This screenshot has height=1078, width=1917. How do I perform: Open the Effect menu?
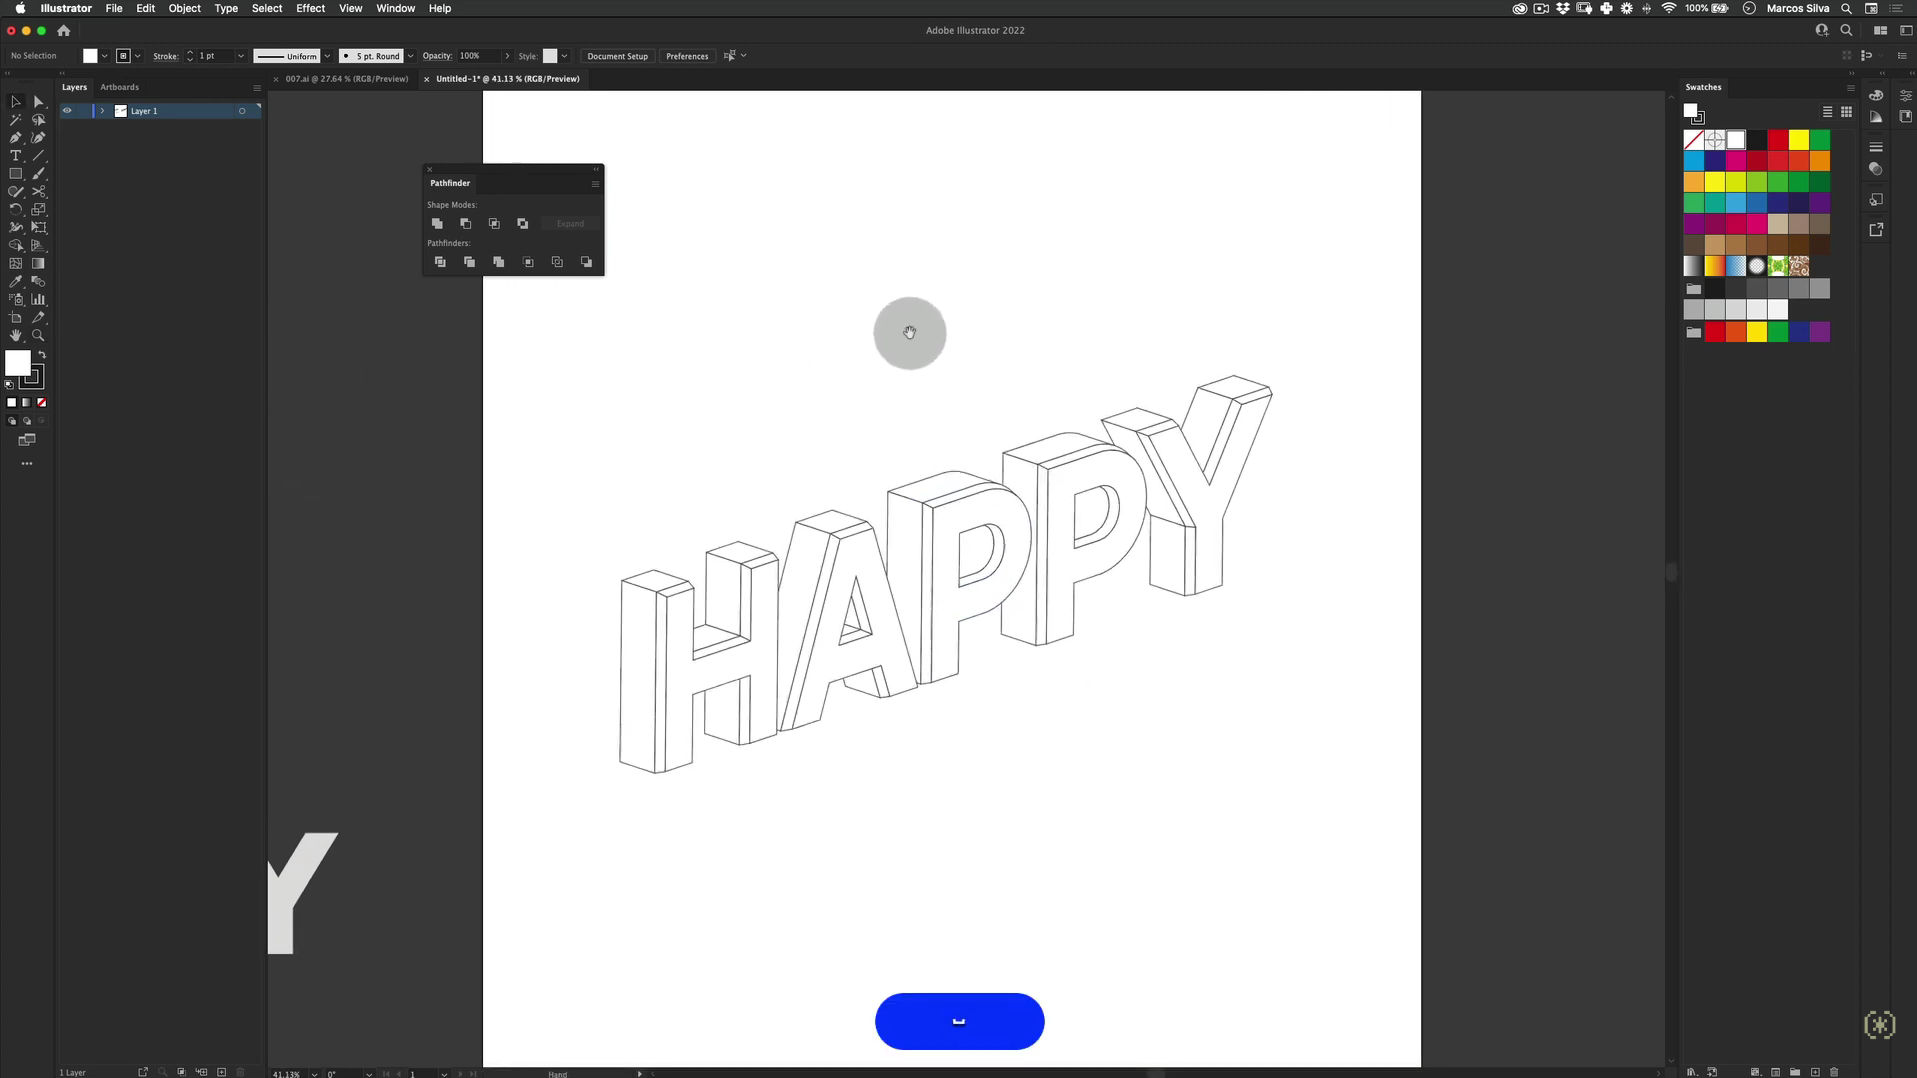tap(310, 8)
